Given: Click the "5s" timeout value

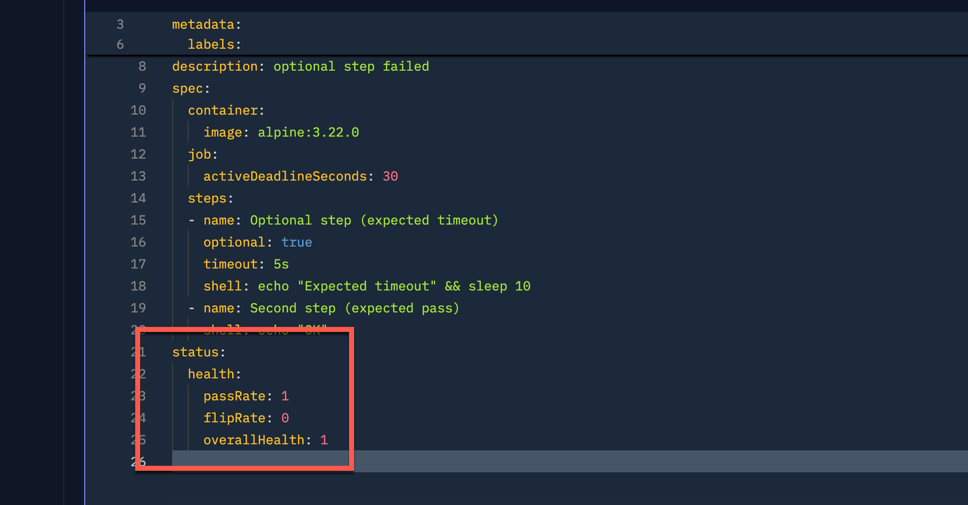Looking at the screenshot, I should 281,264.
